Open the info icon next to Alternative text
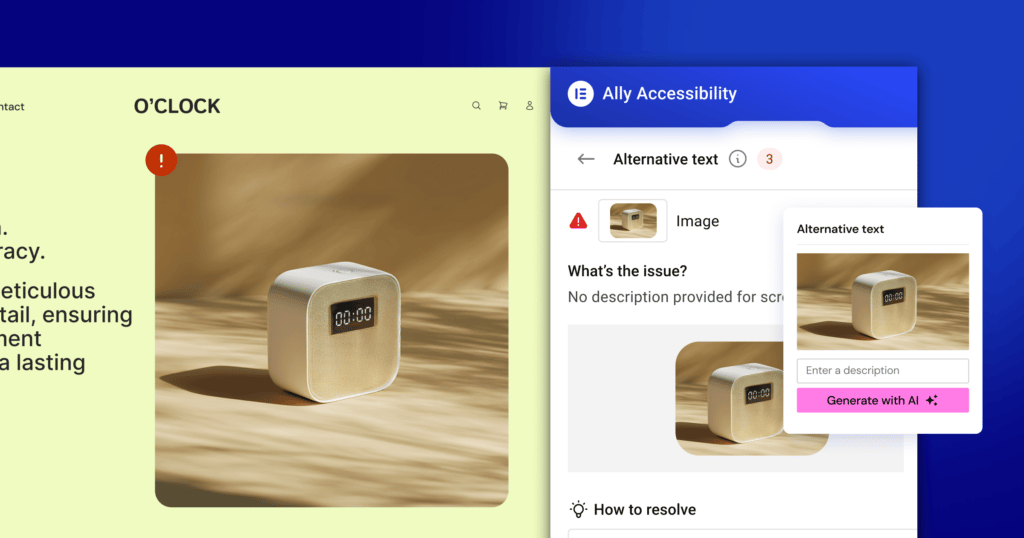Image resolution: width=1024 pixels, height=538 pixels. point(738,159)
